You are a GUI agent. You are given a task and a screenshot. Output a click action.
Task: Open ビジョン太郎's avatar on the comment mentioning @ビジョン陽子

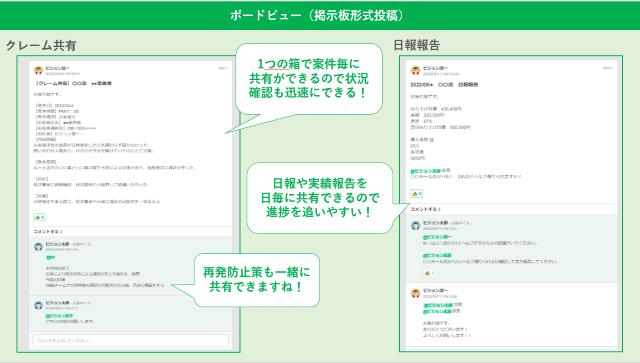[x=38, y=305]
